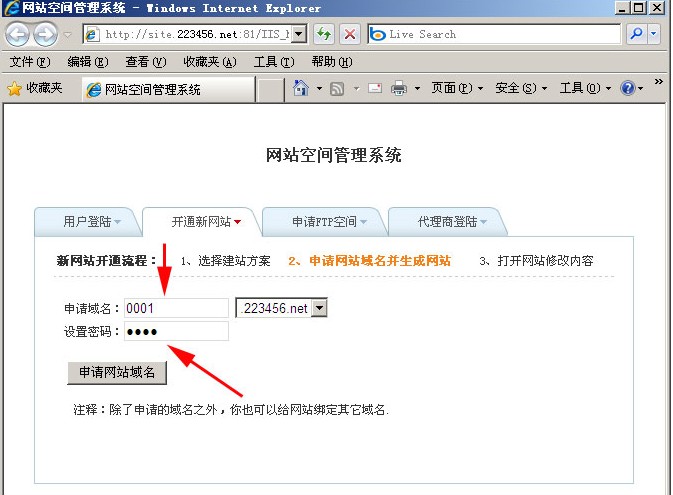The width and height of the screenshot is (673, 495).
Task: Click the browser Back arrow button
Action: pyautogui.click(x=17, y=34)
